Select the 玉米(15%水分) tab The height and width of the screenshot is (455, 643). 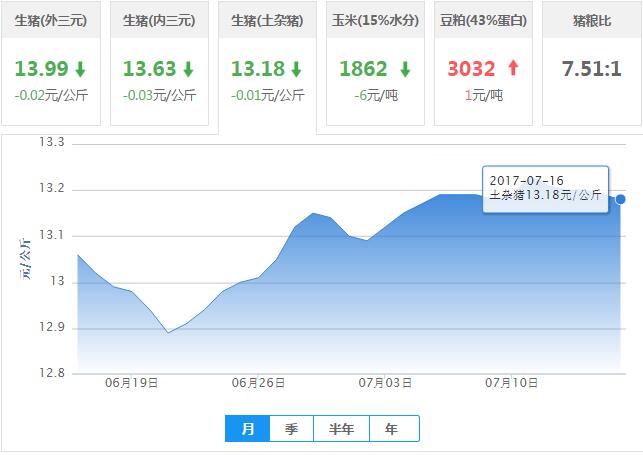point(376,20)
